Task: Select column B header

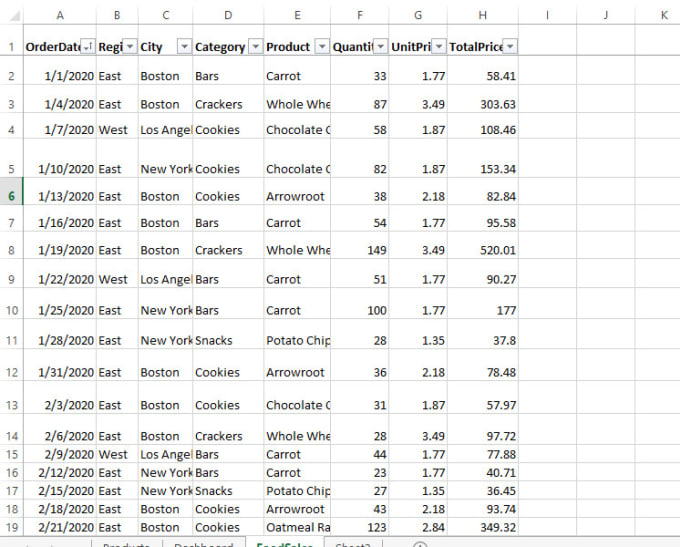Action: (117, 15)
